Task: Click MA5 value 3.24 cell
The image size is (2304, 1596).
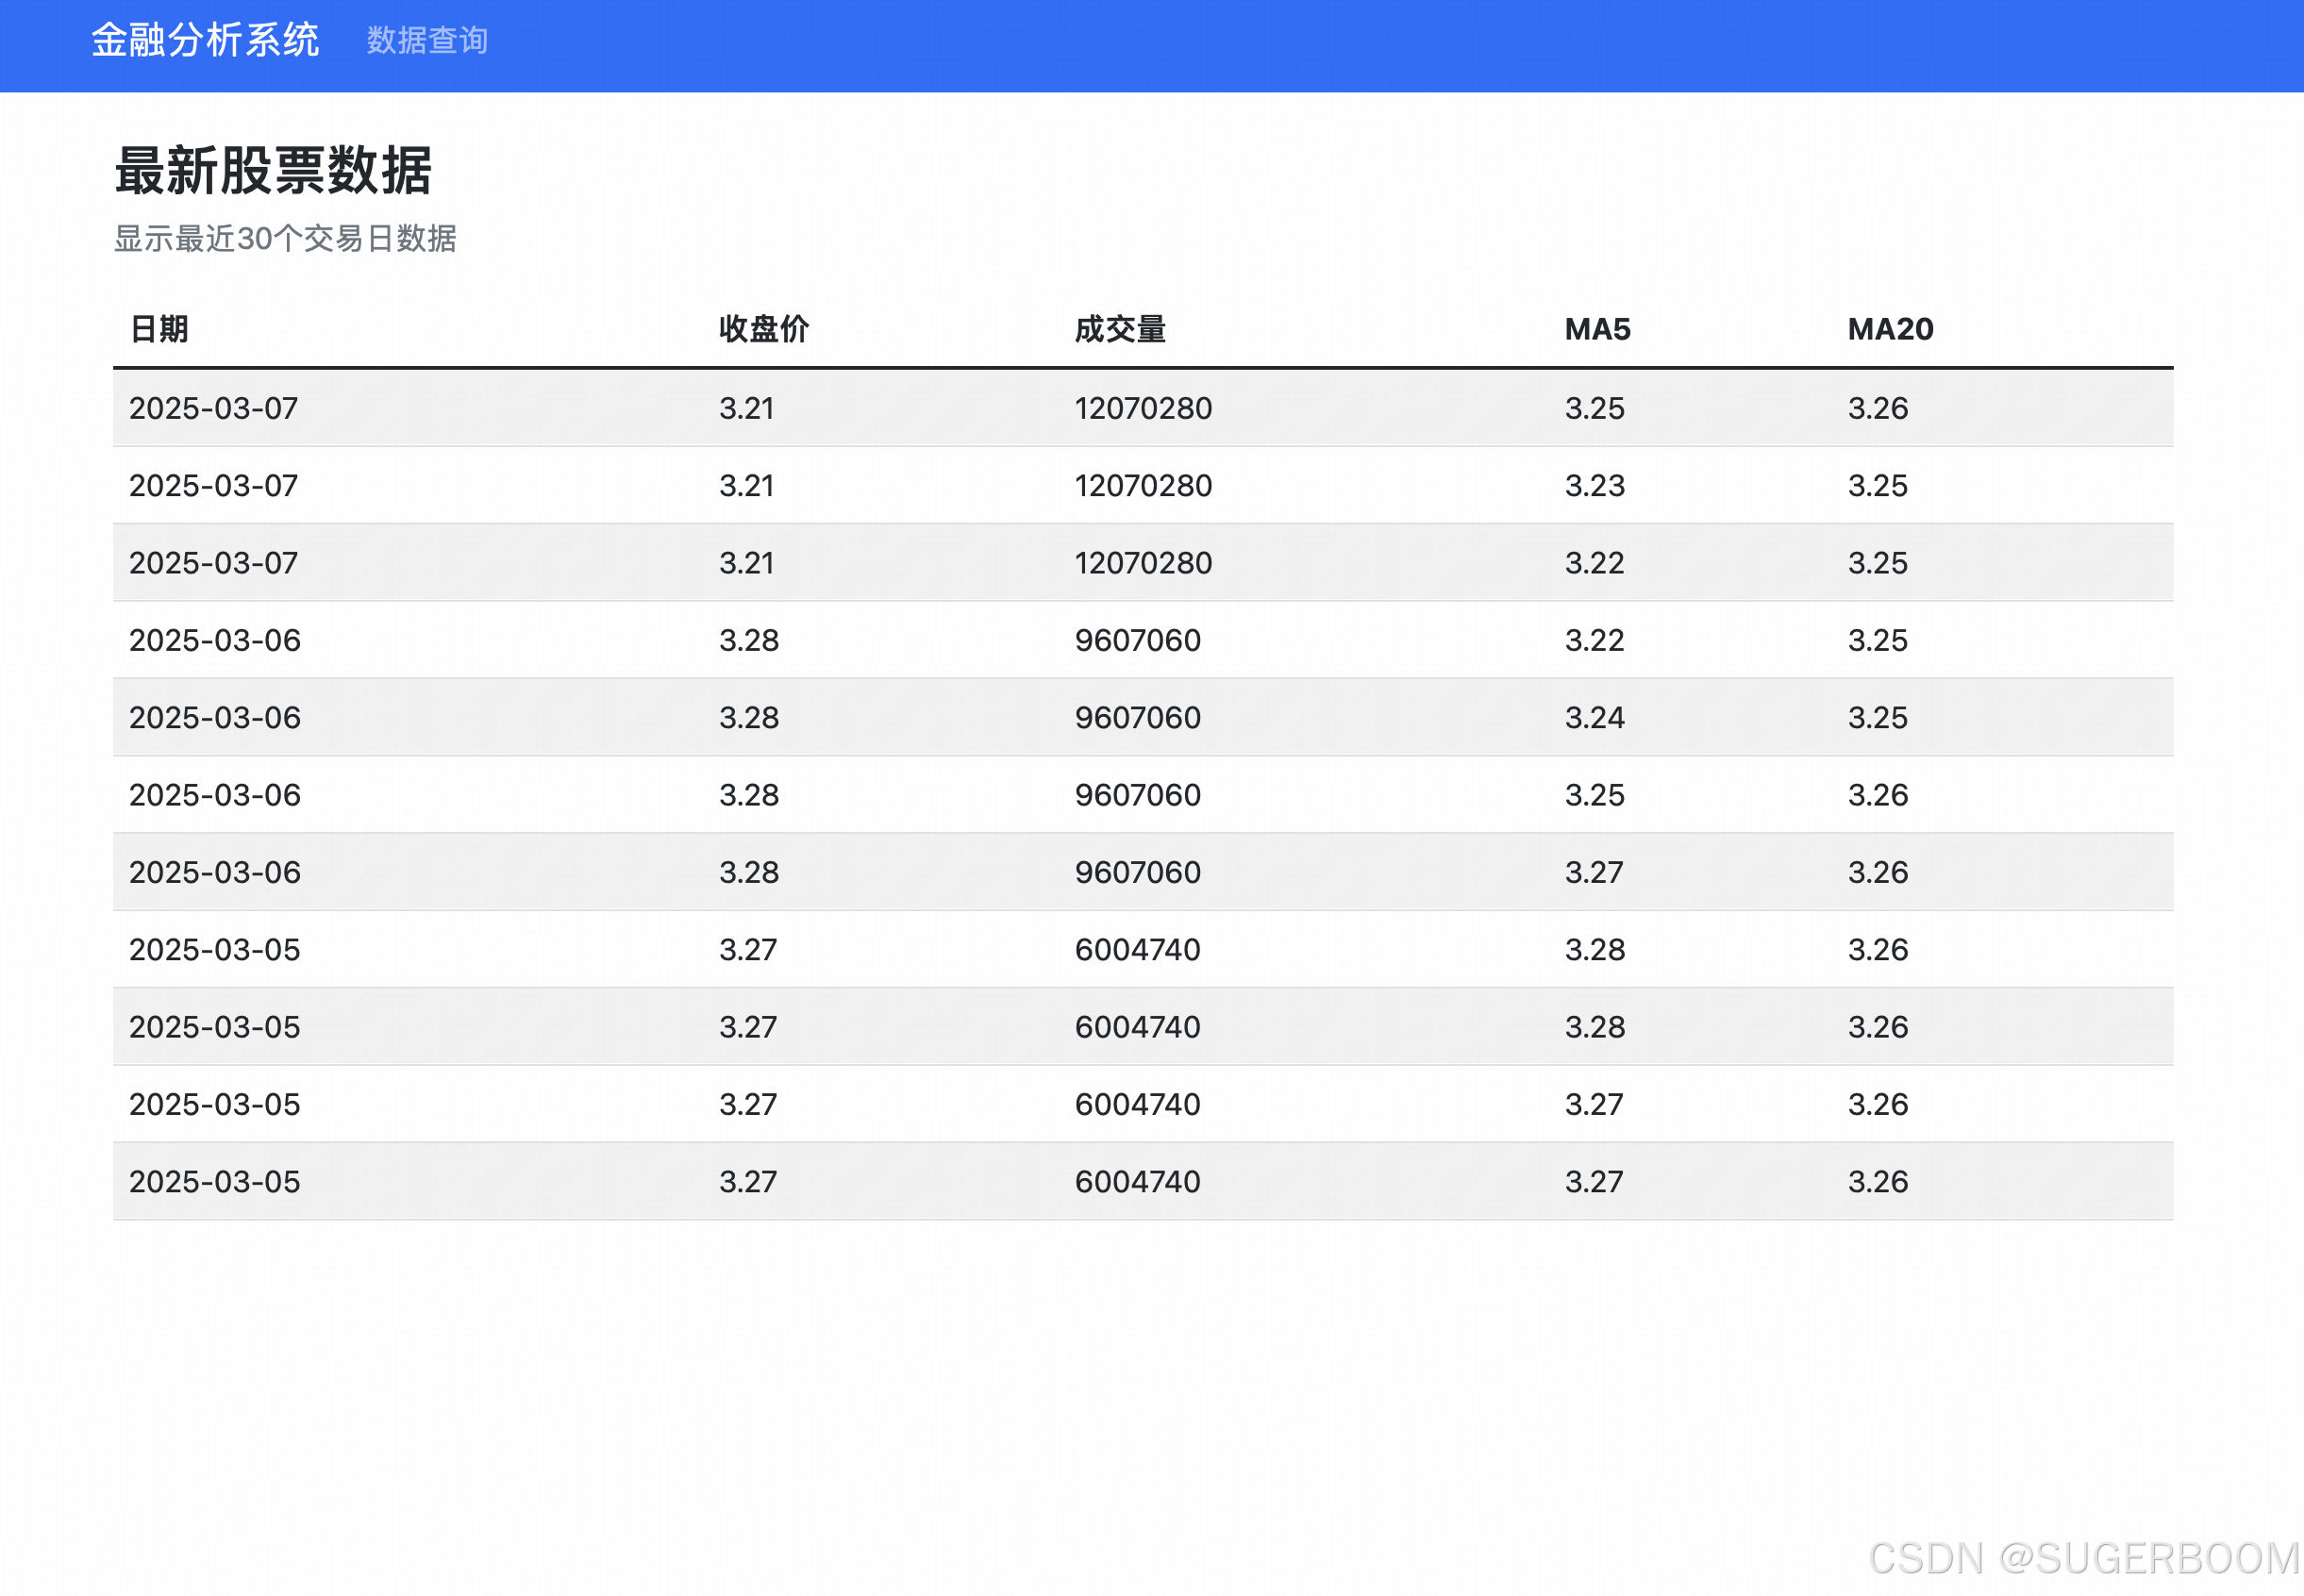Action: [x=1594, y=718]
